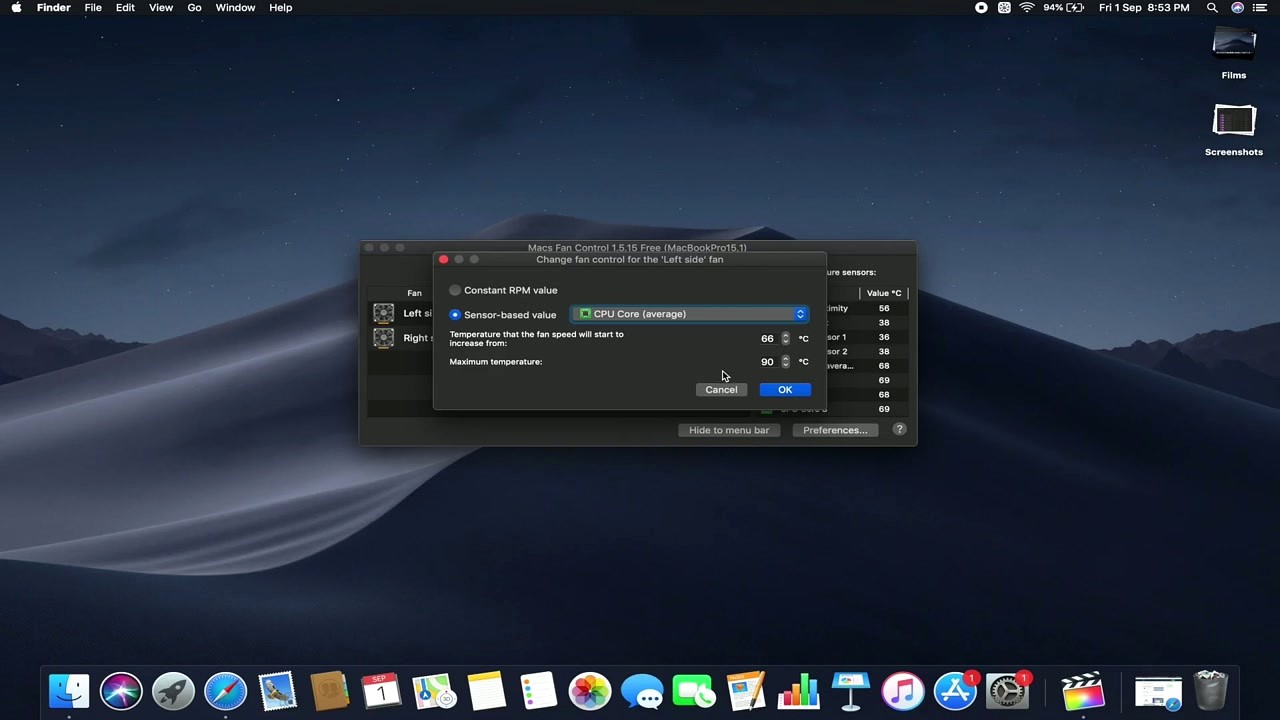Viewport: 1280px width, 720px height.
Task: Select the Constant RPM value option
Action: (x=455, y=290)
